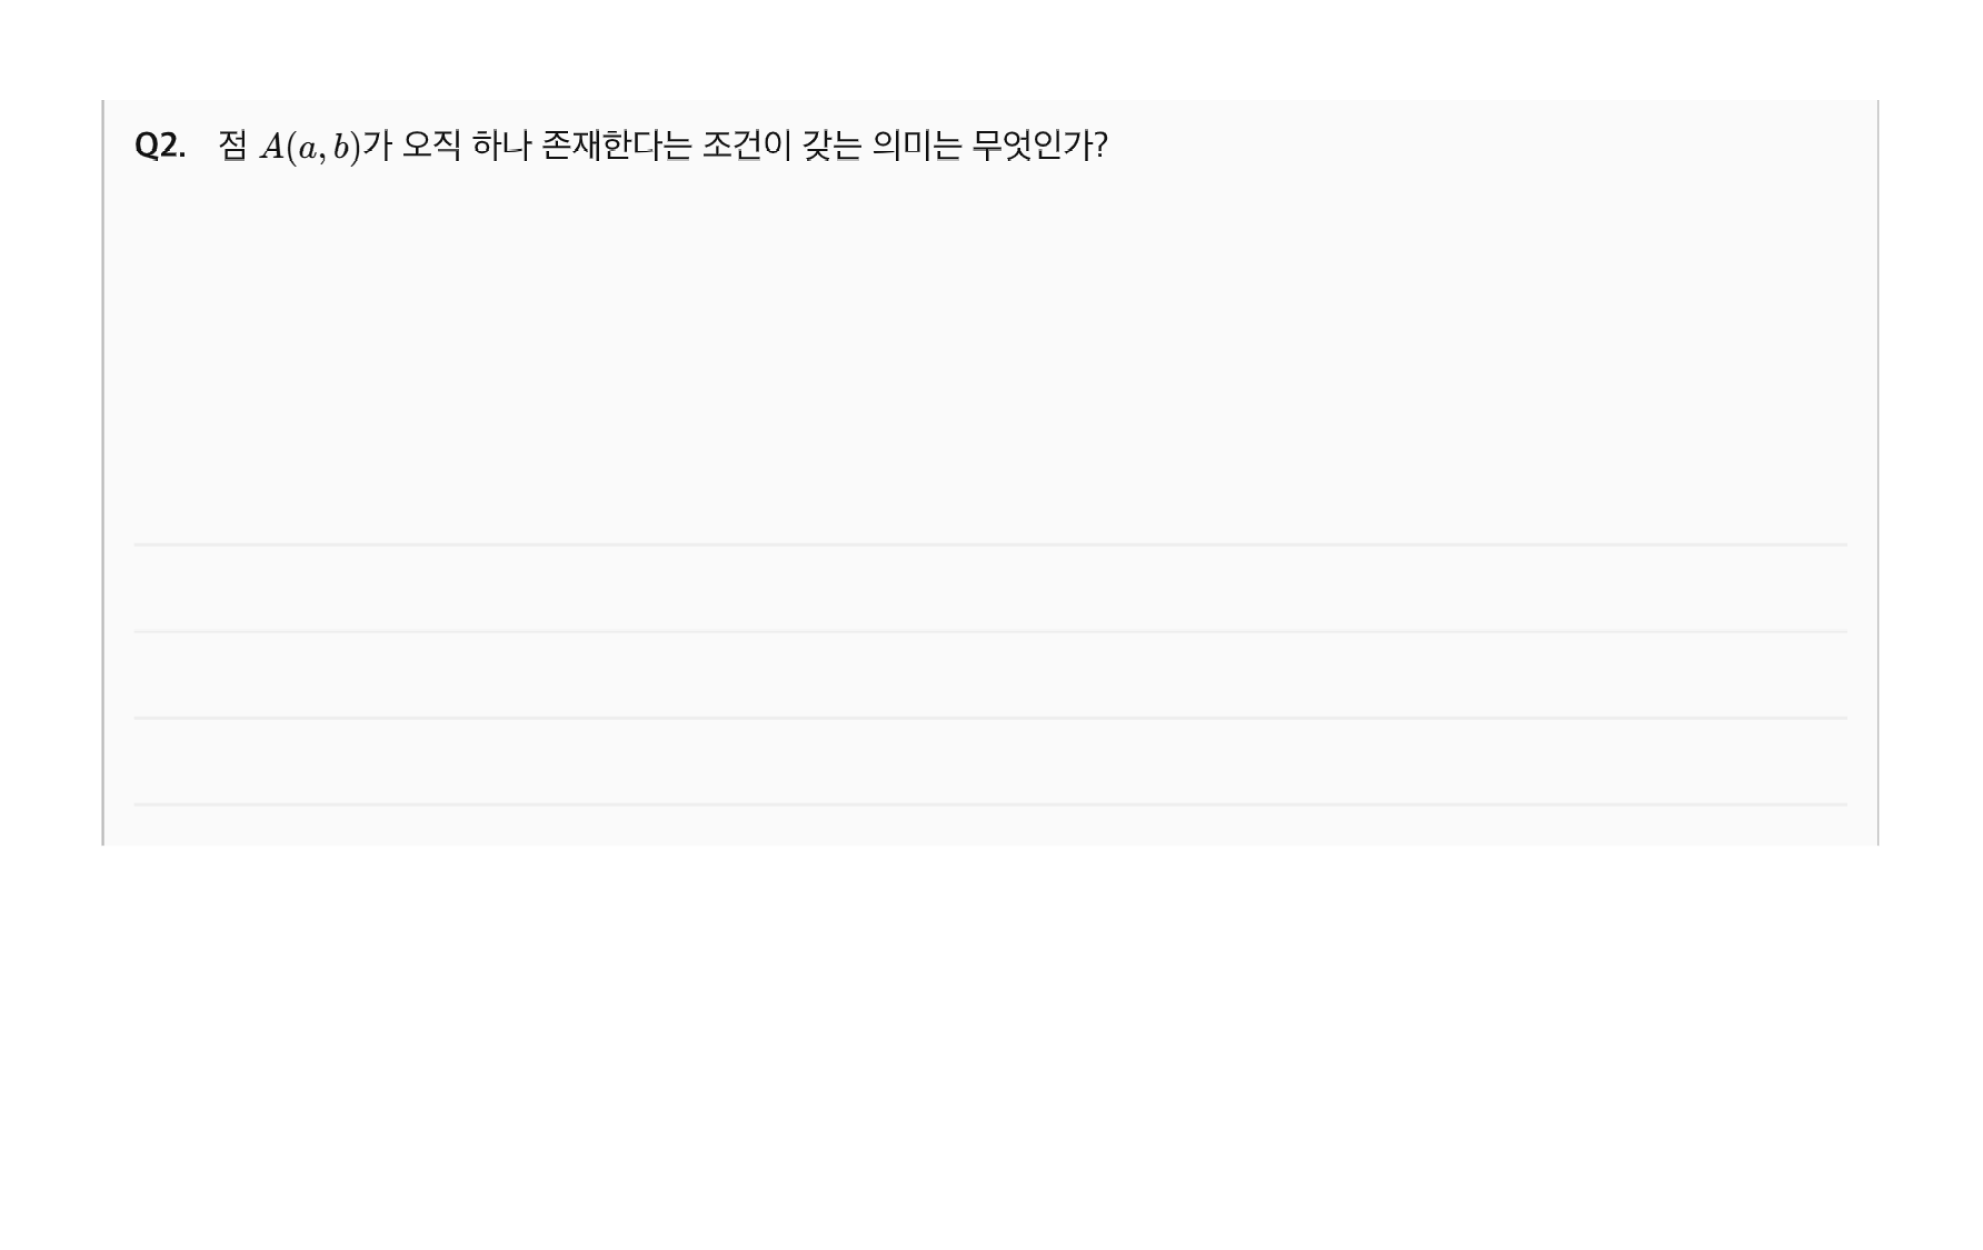The image size is (1983, 1250).
Task: Click the right vertical border of question box
Action: [x=1878, y=472]
